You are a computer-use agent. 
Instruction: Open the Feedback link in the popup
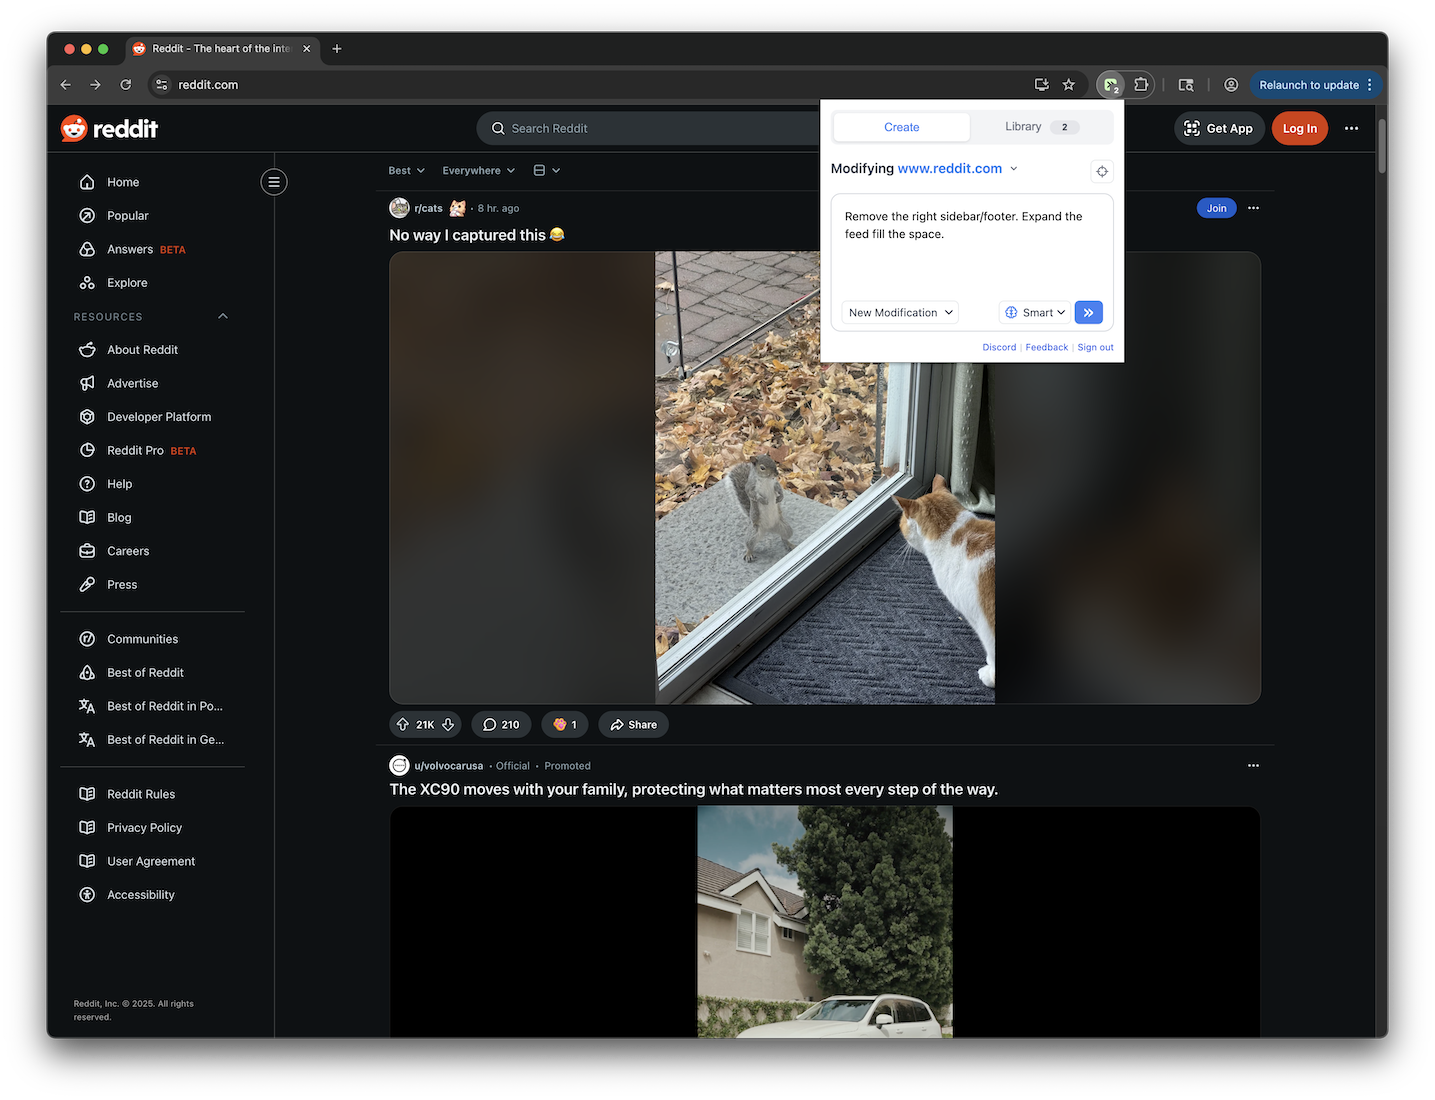click(x=1046, y=347)
